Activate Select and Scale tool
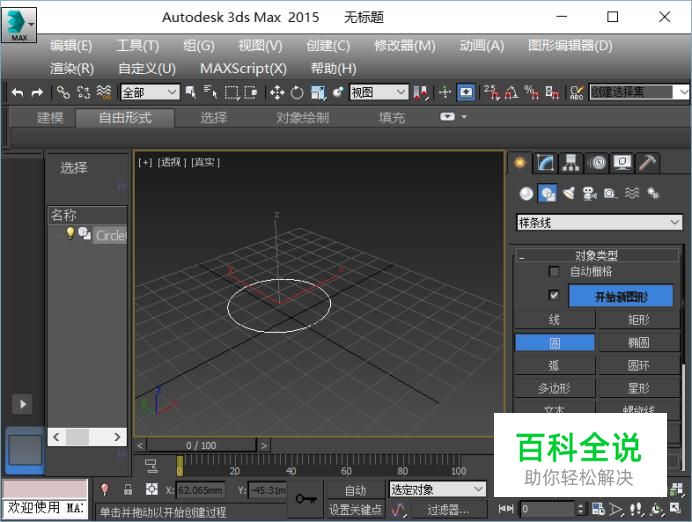Screen dimensions: 692x522 pyautogui.click(x=318, y=93)
